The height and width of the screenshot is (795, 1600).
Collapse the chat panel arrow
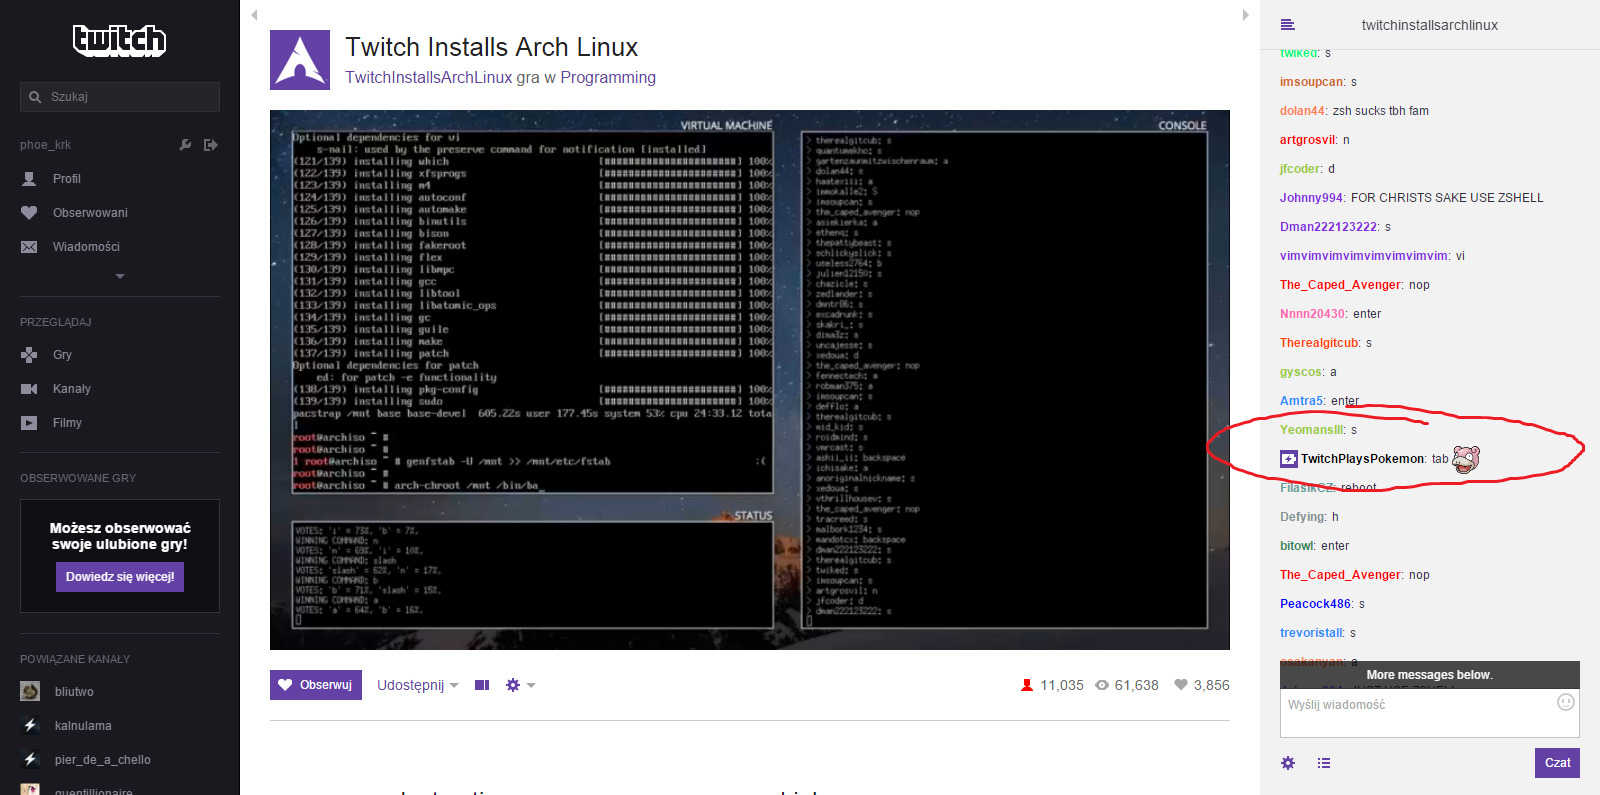pyautogui.click(x=1245, y=15)
